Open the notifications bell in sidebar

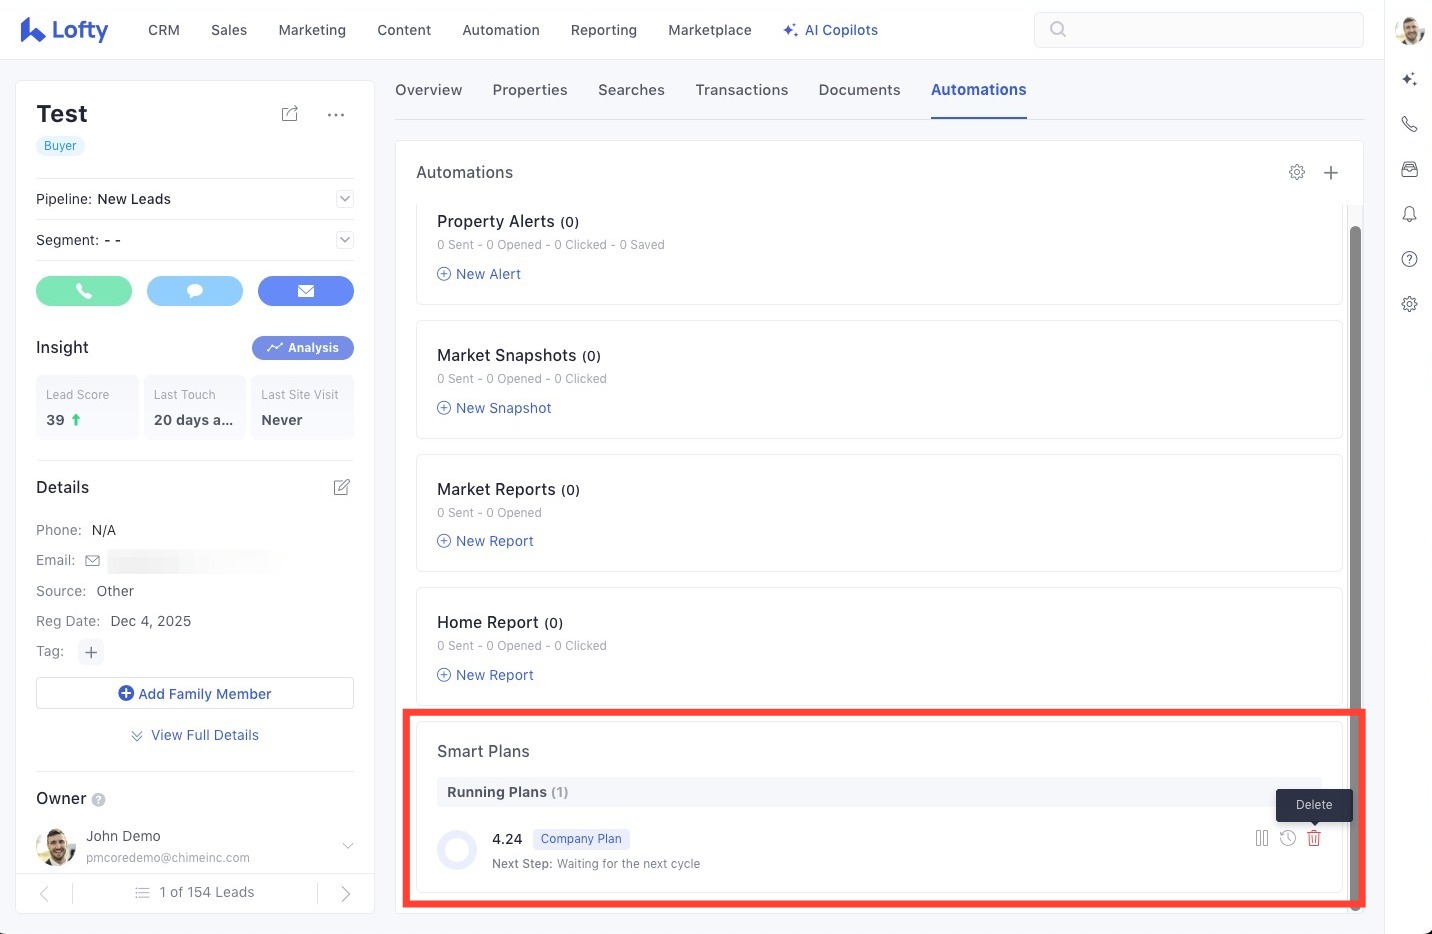click(1409, 214)
